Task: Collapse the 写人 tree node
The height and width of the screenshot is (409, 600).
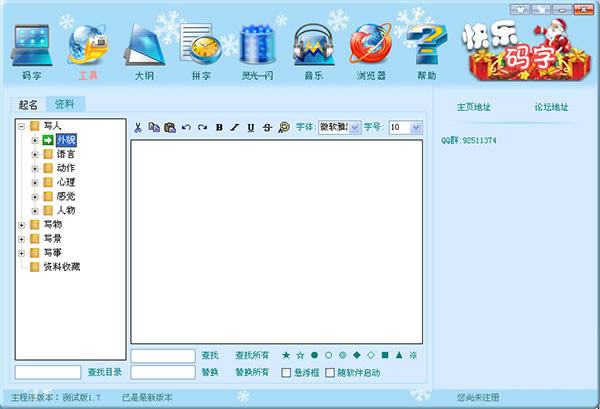Action: click(22, 126)
